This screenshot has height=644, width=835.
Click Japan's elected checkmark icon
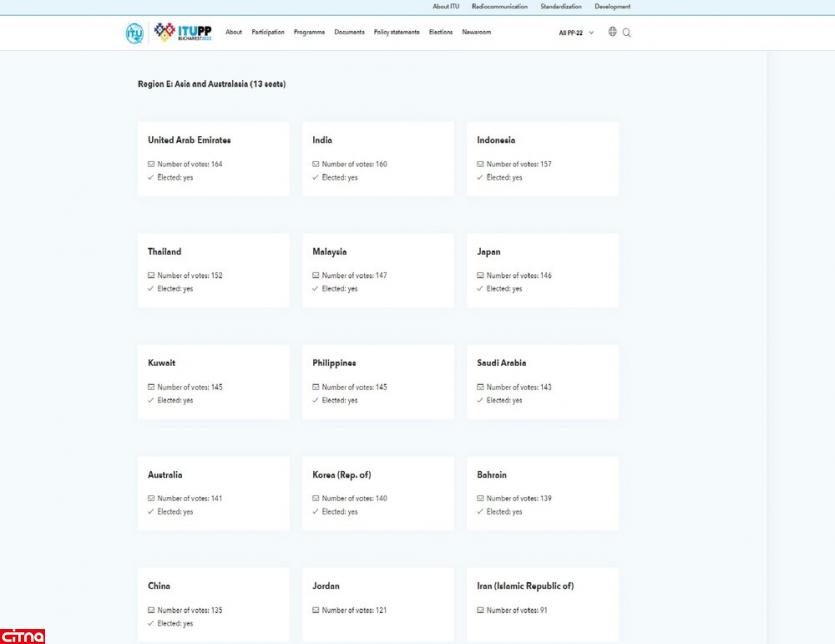click(480, 289)
